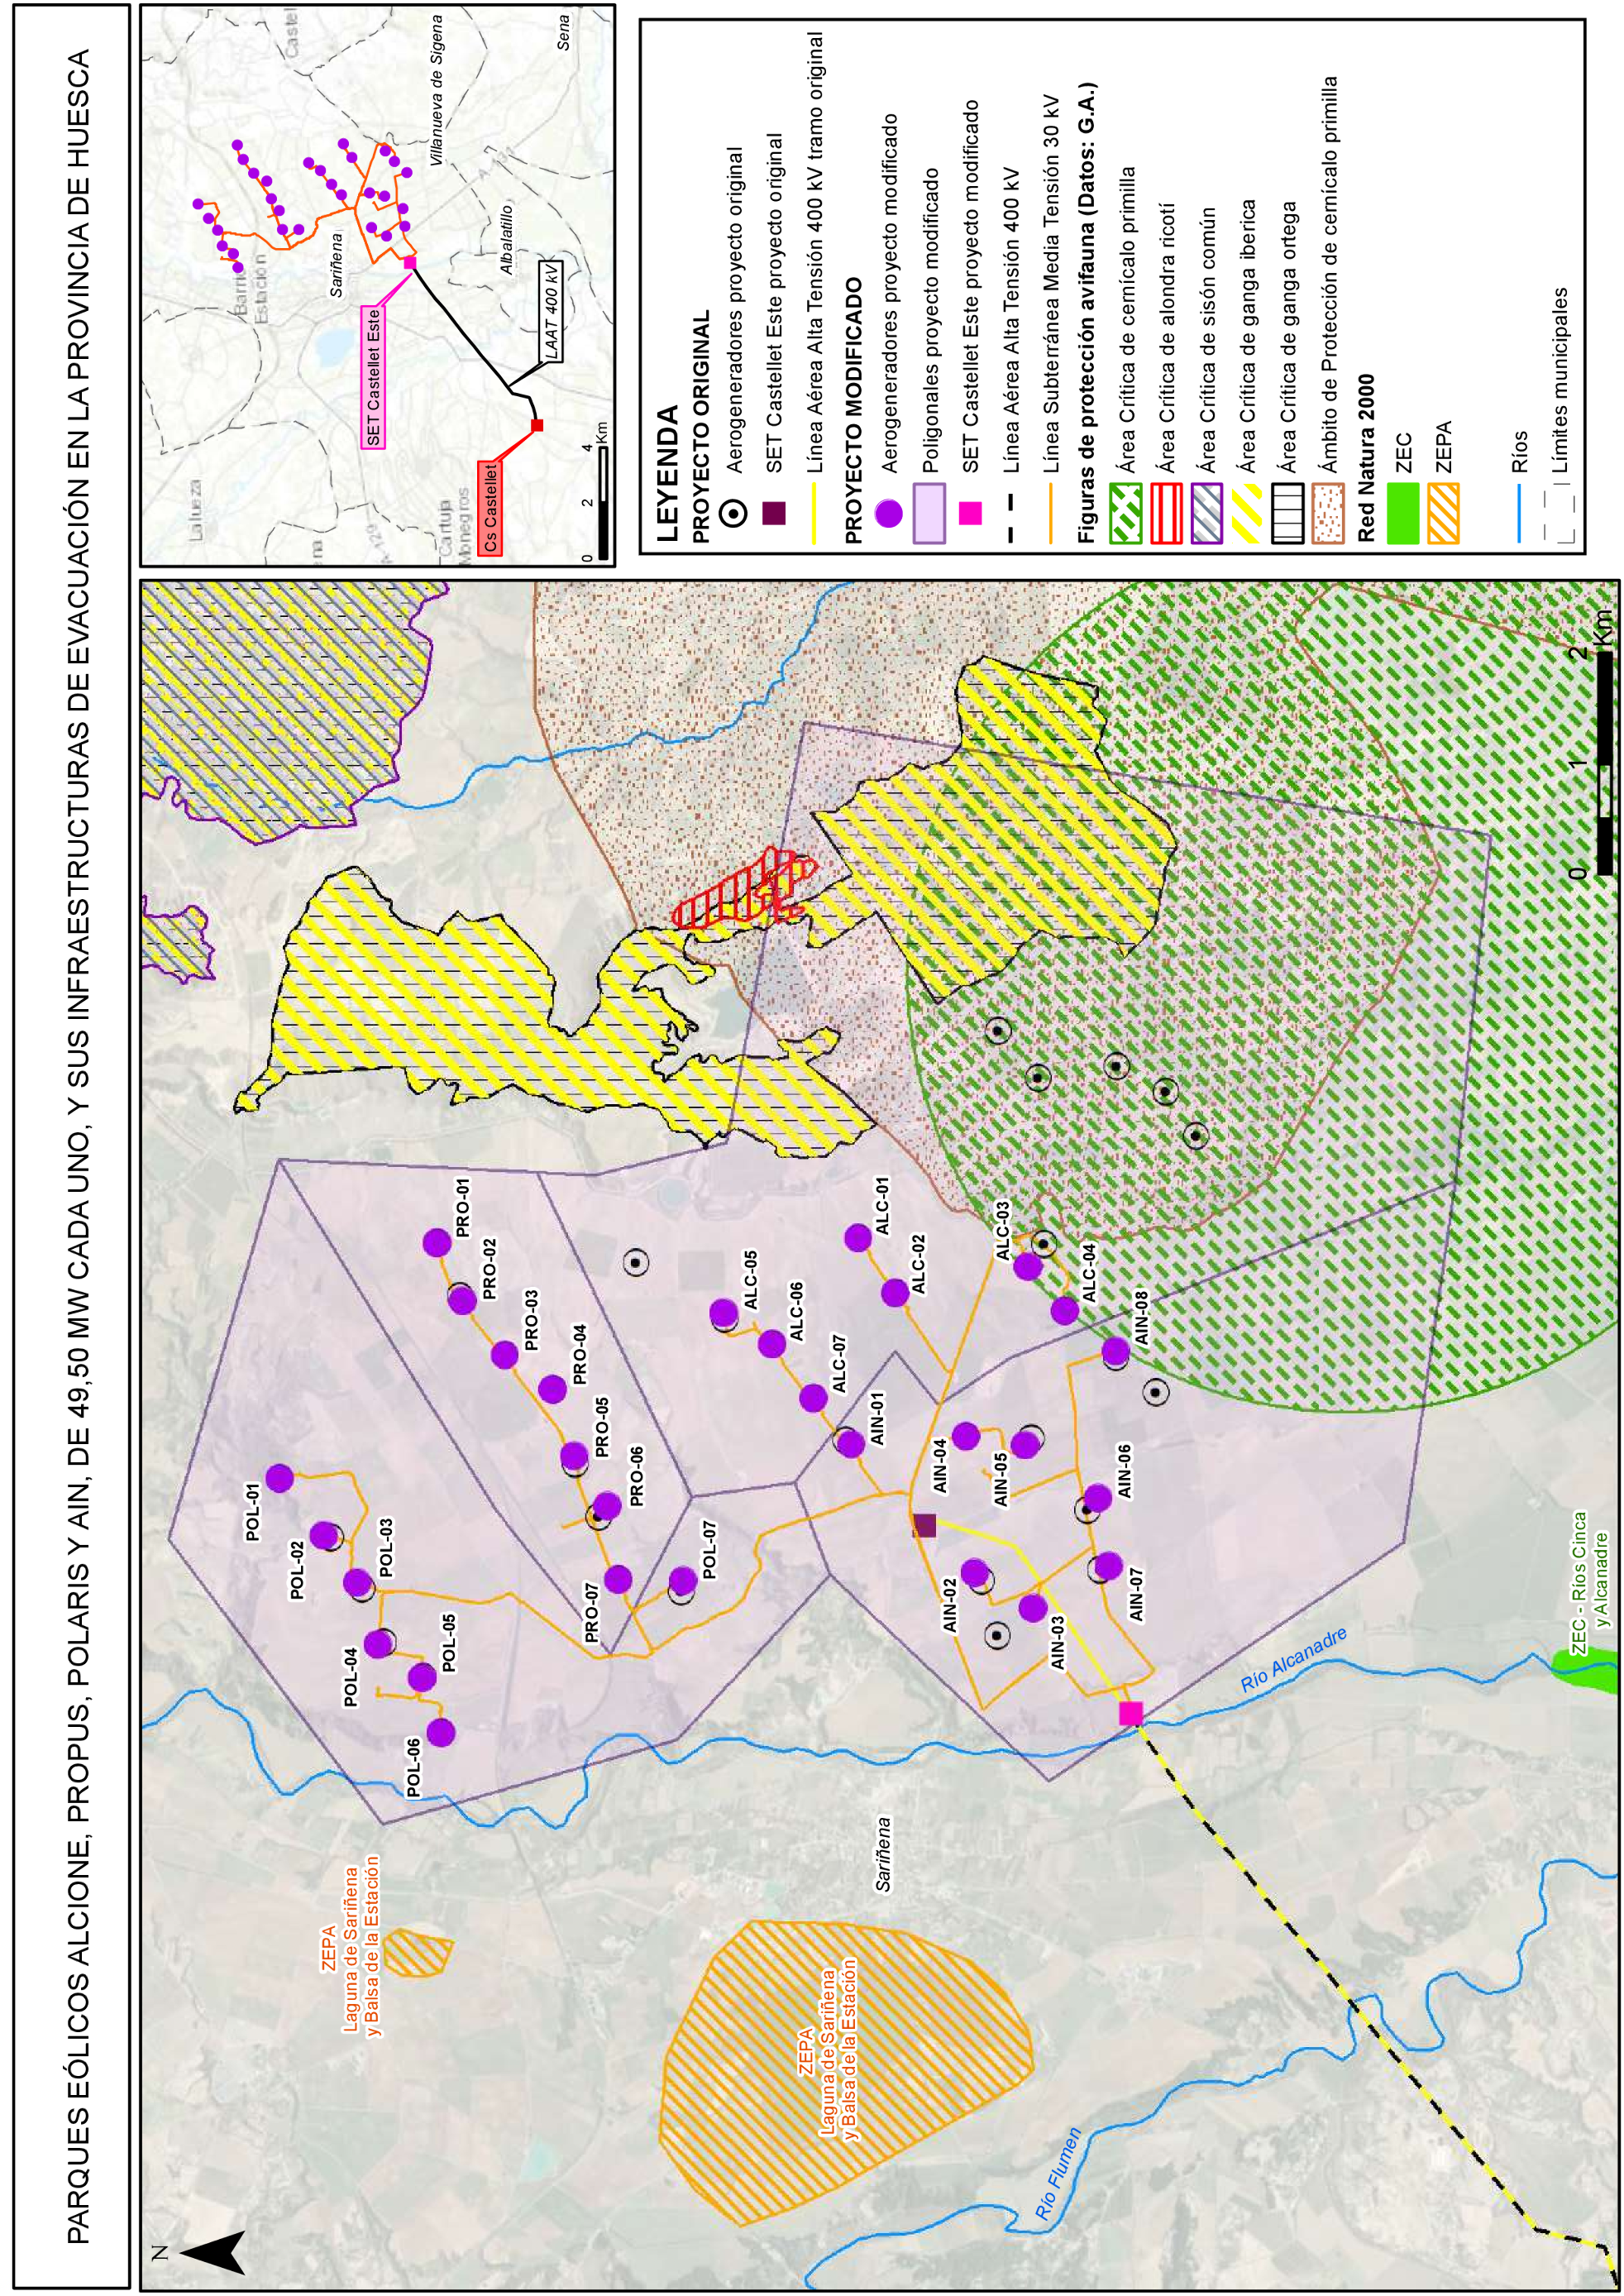The width and height of the screenshot is (1624, 2296).
Task: Click the small orange ZEPA hatched polygon near POL-06
Action: coord(418,1953)
